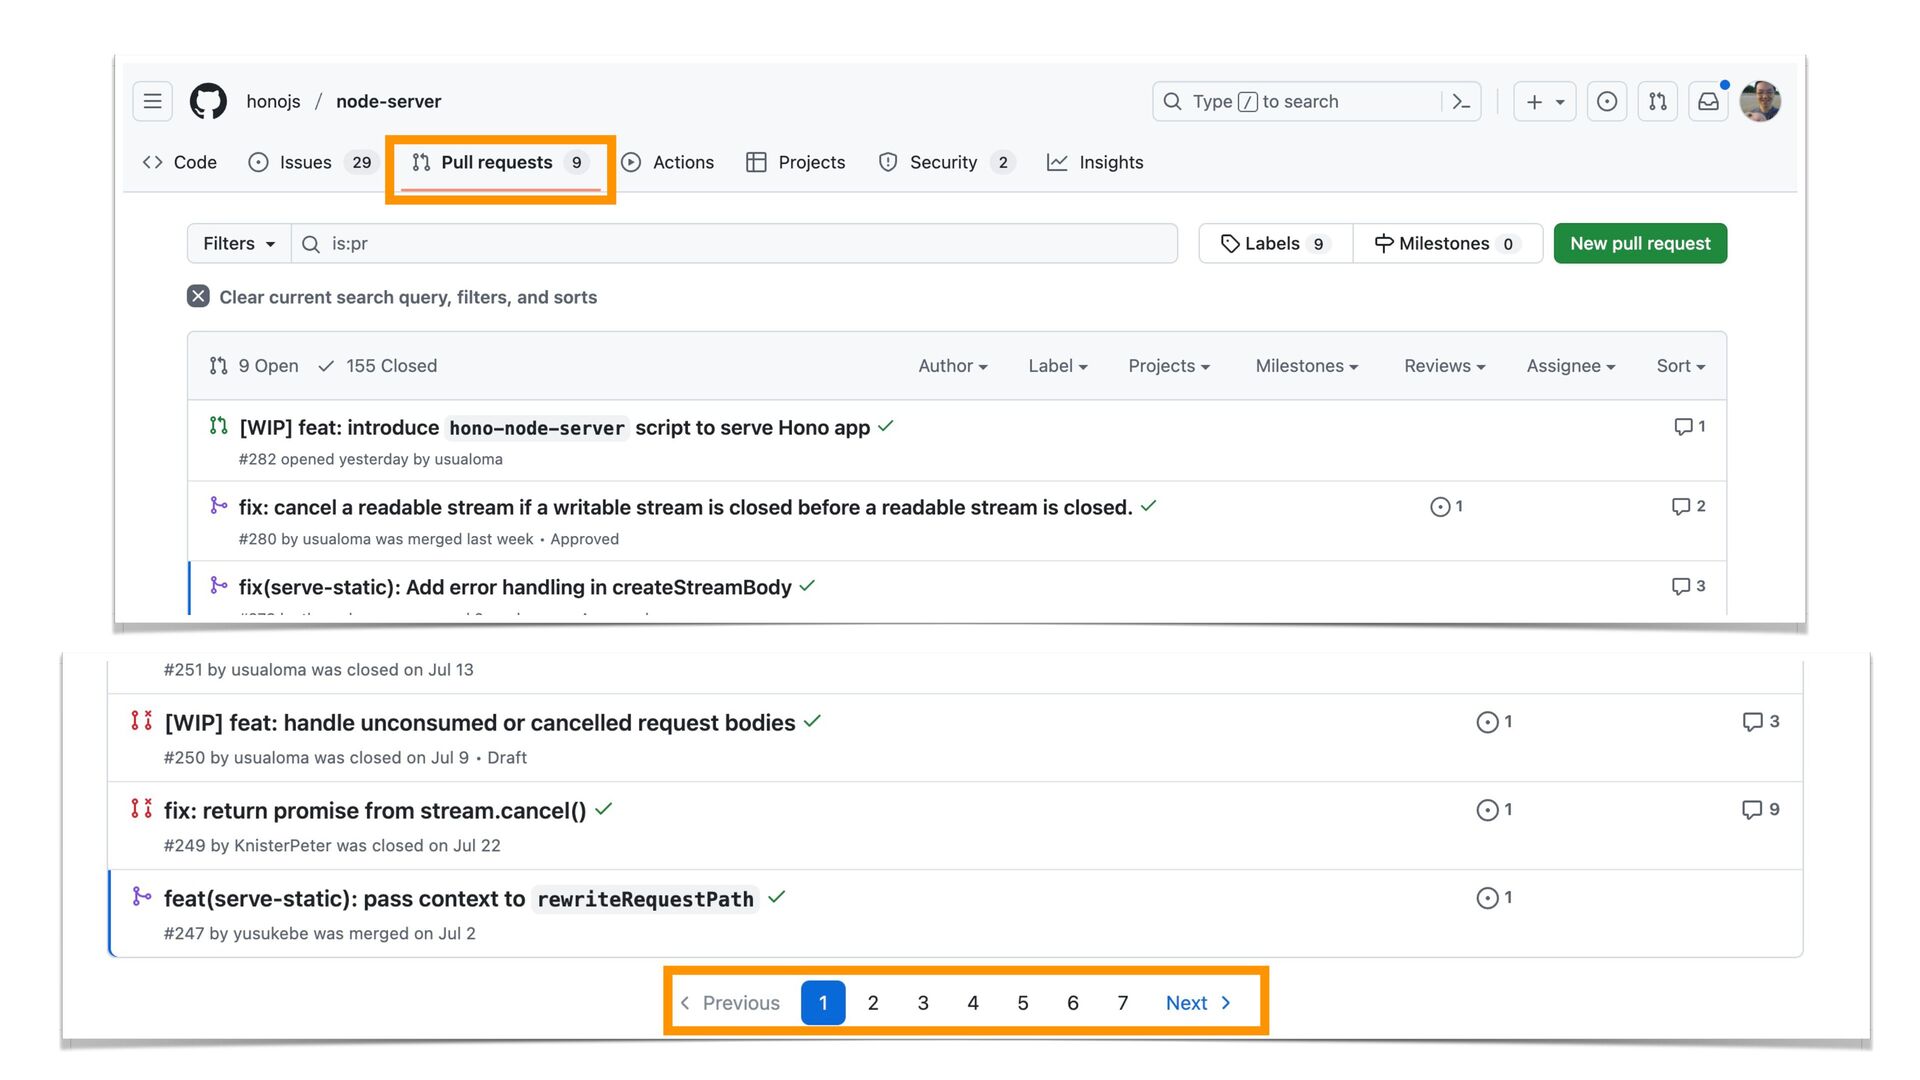
Task: Switch to the Insights tab
Action: coord(1095,162)
